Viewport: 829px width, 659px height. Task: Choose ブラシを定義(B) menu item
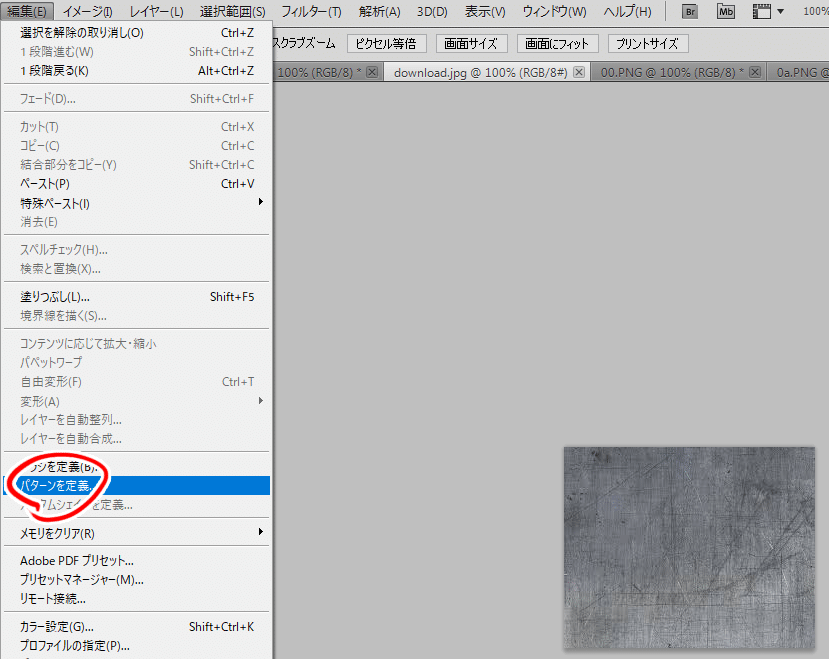136,466
